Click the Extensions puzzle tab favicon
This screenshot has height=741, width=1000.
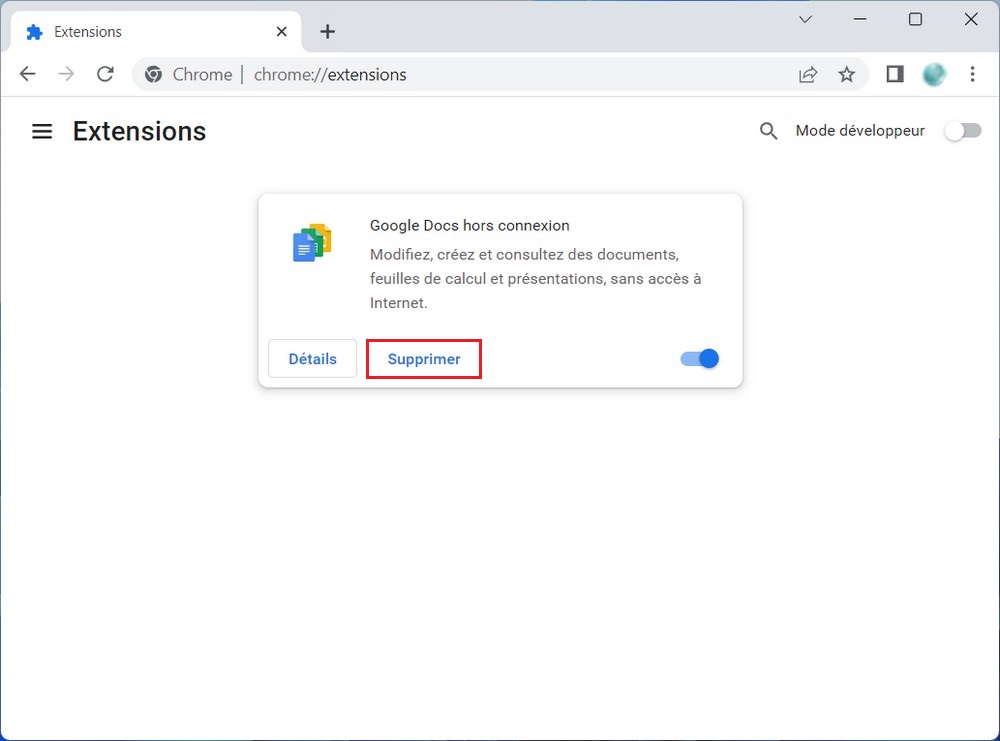click(34, 33)
